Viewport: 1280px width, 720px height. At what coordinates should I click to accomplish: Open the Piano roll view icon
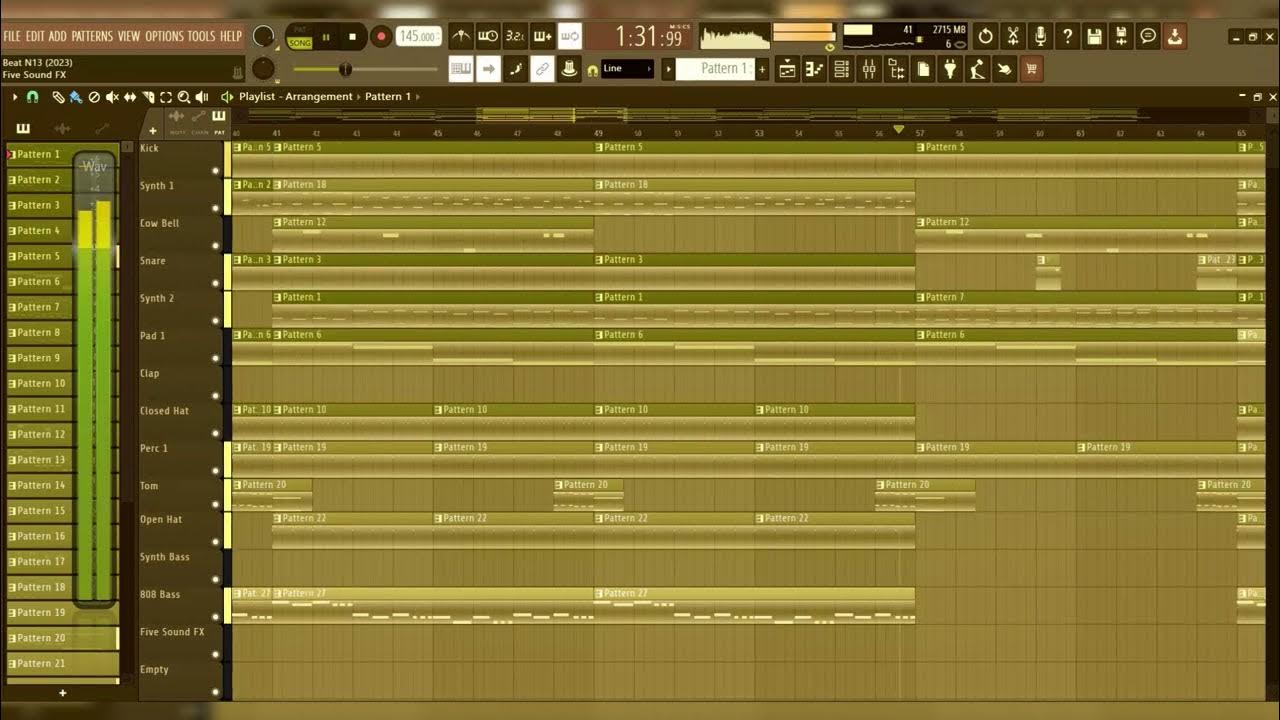coord(814,69)
